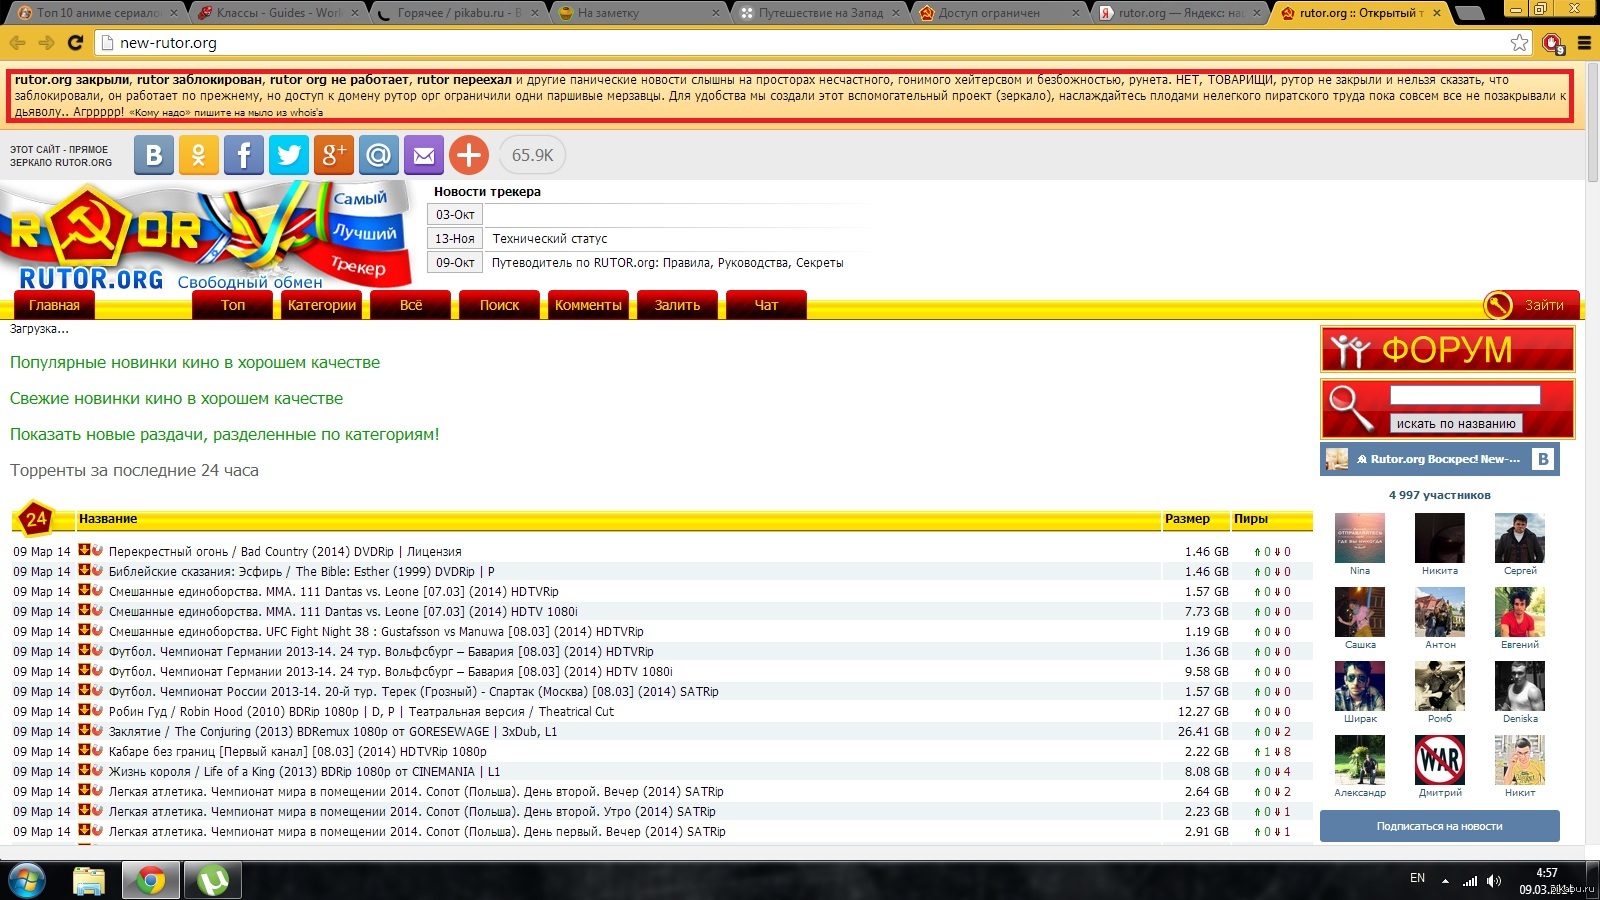Share page via Google Plus icon
This screenshot has width=1600, height=900.
pyautogui.click(x=334, y=155)
